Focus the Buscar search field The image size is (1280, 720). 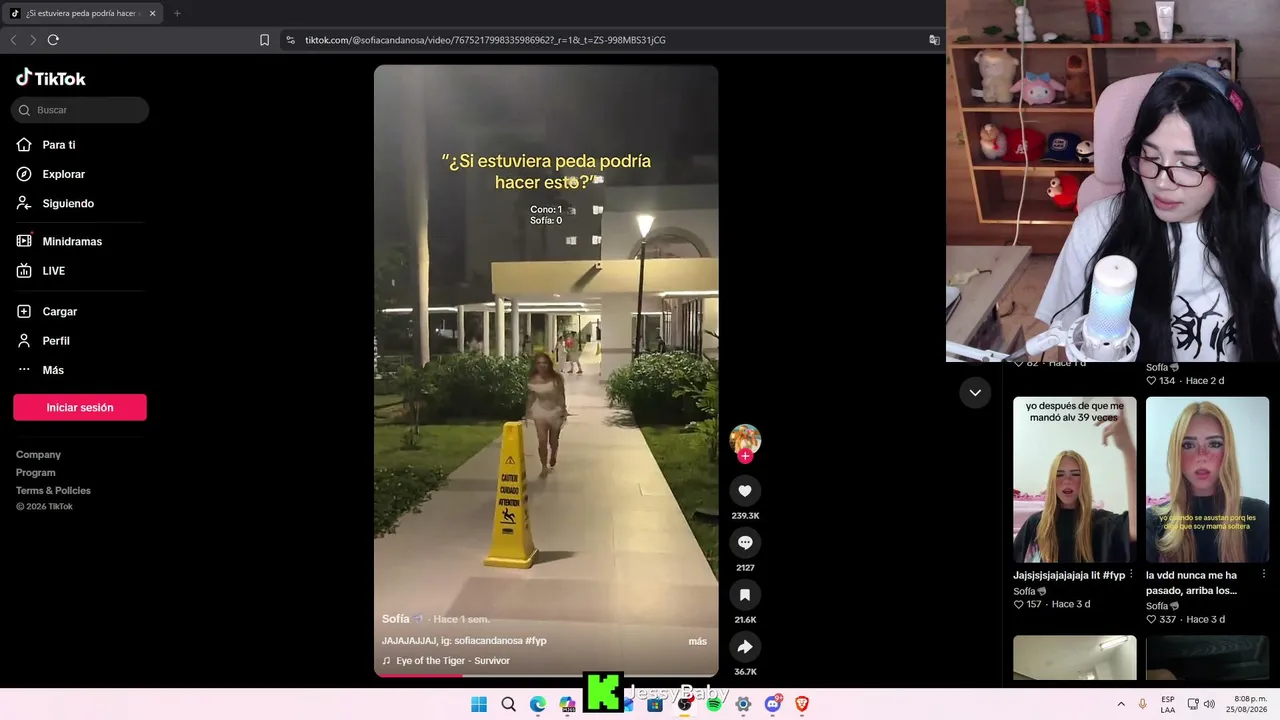pyautogui.click(x=80, y=110)
